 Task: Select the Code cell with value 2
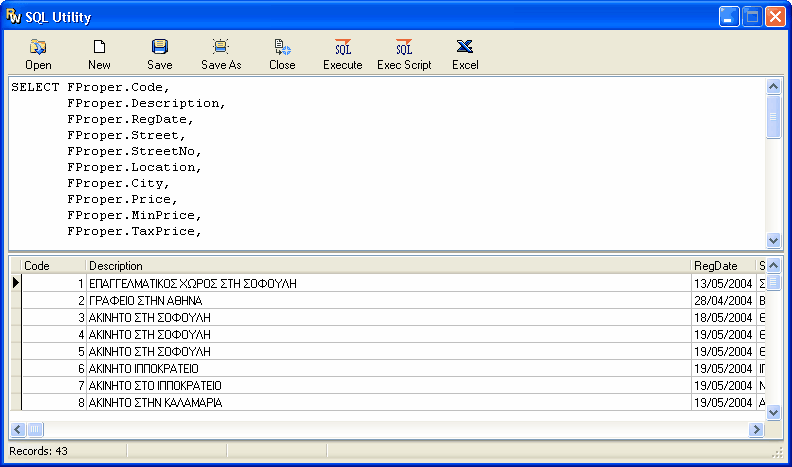(54, 301)
